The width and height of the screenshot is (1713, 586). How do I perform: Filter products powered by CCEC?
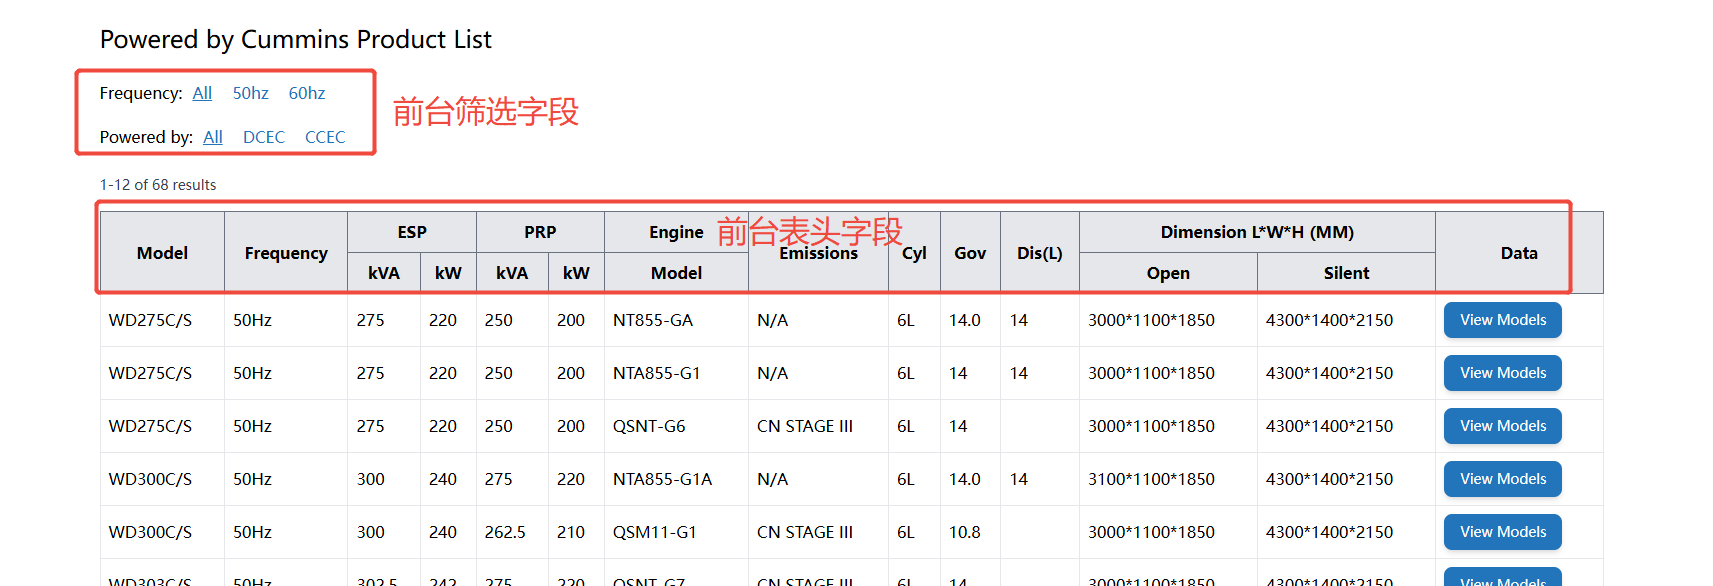point(325,137)
